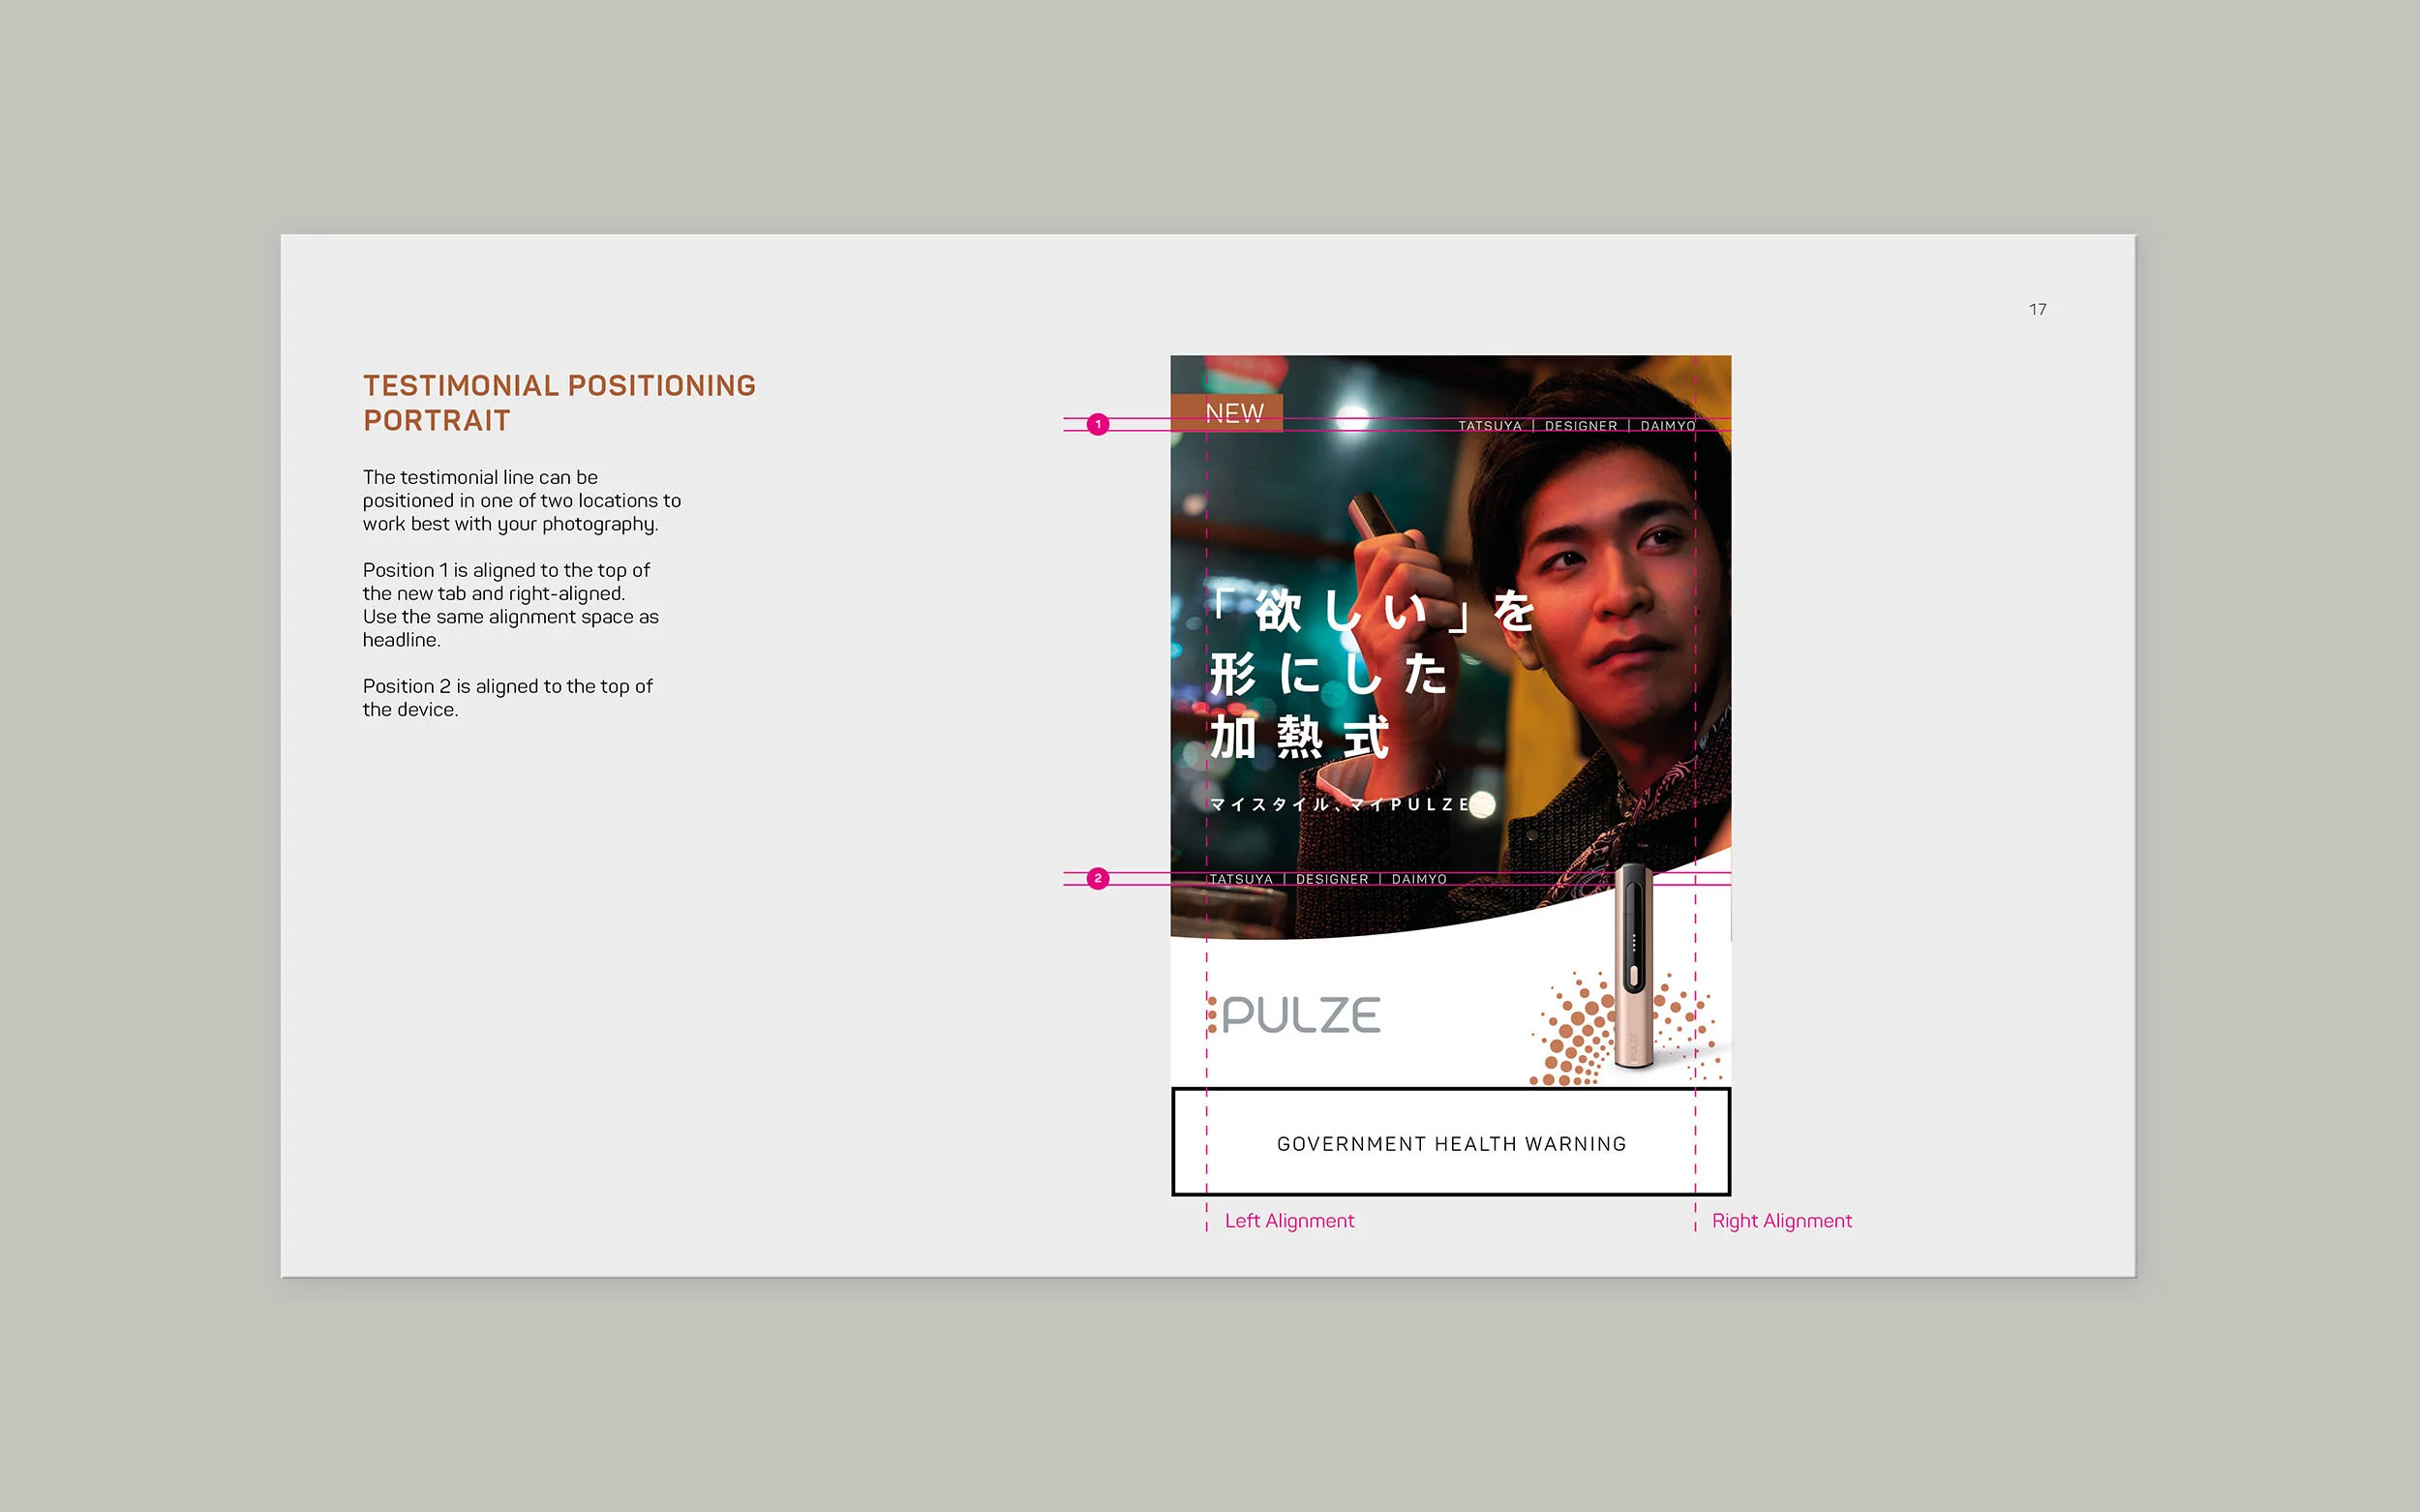
Task: Click the orange NEW tab on the poster
Action: click(x=1227, y=412)
